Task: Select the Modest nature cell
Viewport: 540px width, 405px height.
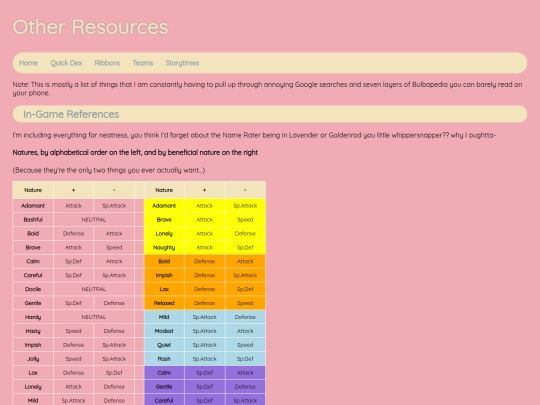Action: [x=164, y=331]
